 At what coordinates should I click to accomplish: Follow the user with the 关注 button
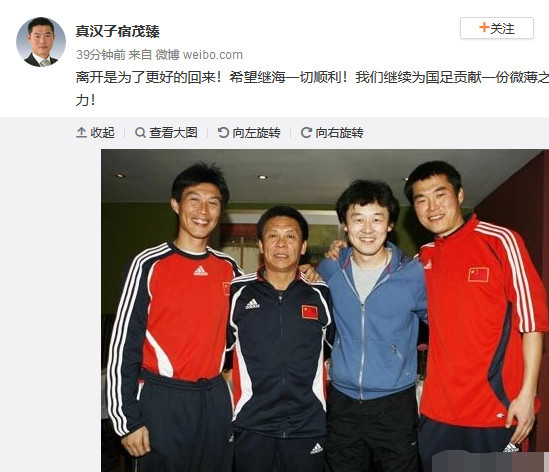click(x=497, y=28)
